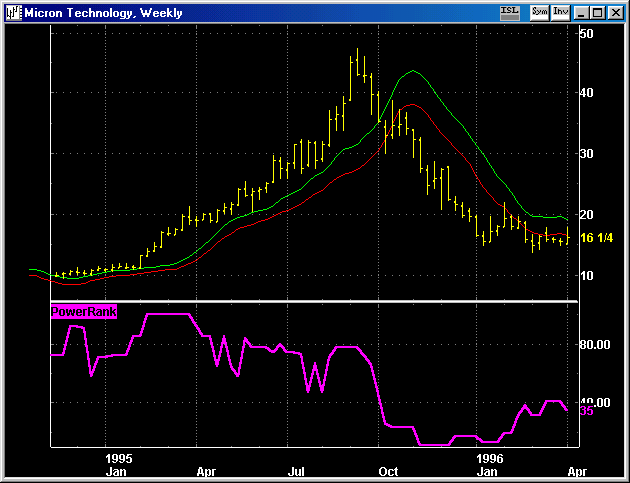This screenshot has height=483, width=630.
Task: Click the highest yellow price bar near 46
Action: pyautogui.click(x=357, y=61)
